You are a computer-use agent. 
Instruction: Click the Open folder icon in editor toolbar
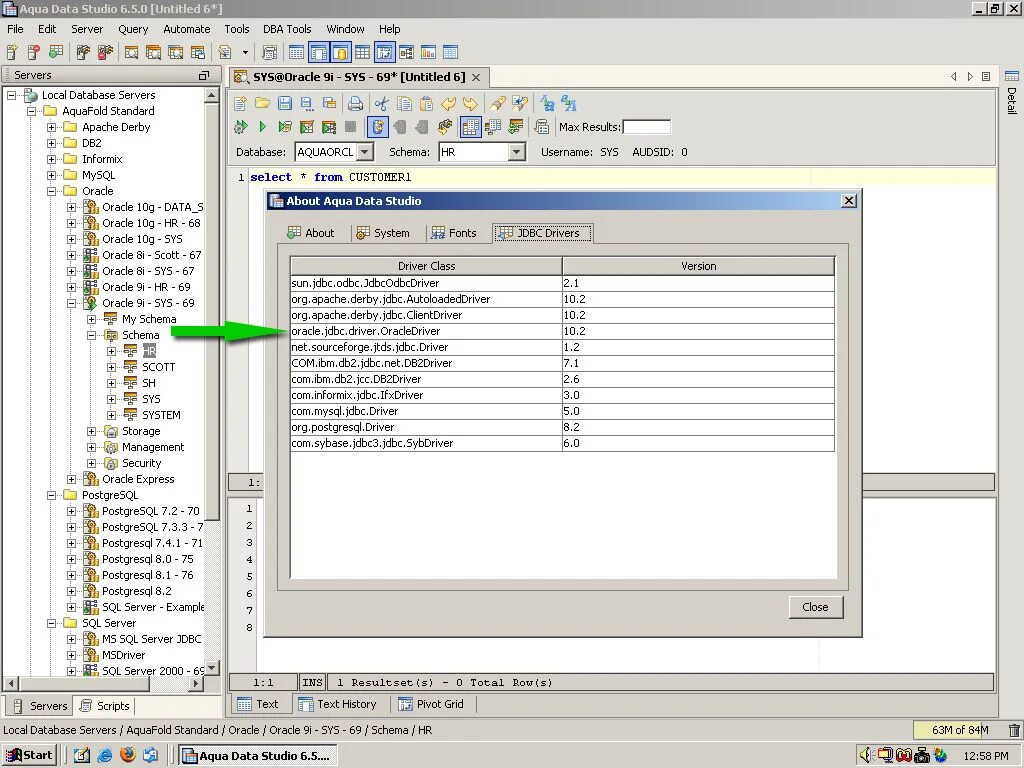(263, 103)
